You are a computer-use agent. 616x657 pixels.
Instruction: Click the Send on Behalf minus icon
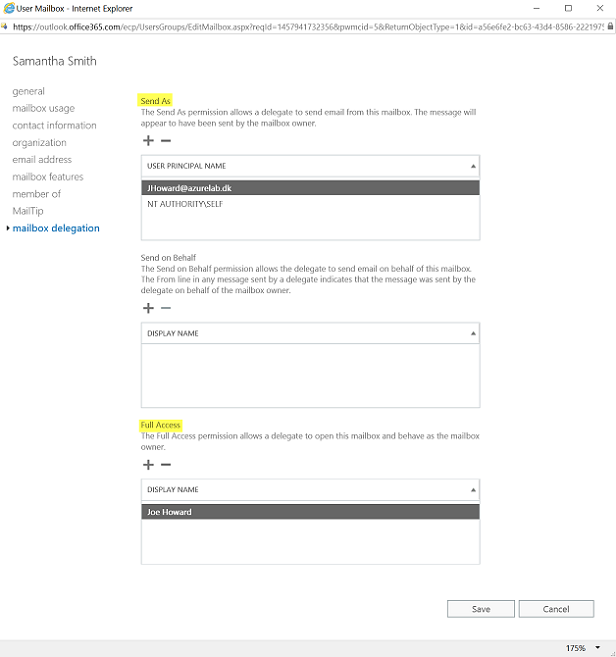coord(166,308)
